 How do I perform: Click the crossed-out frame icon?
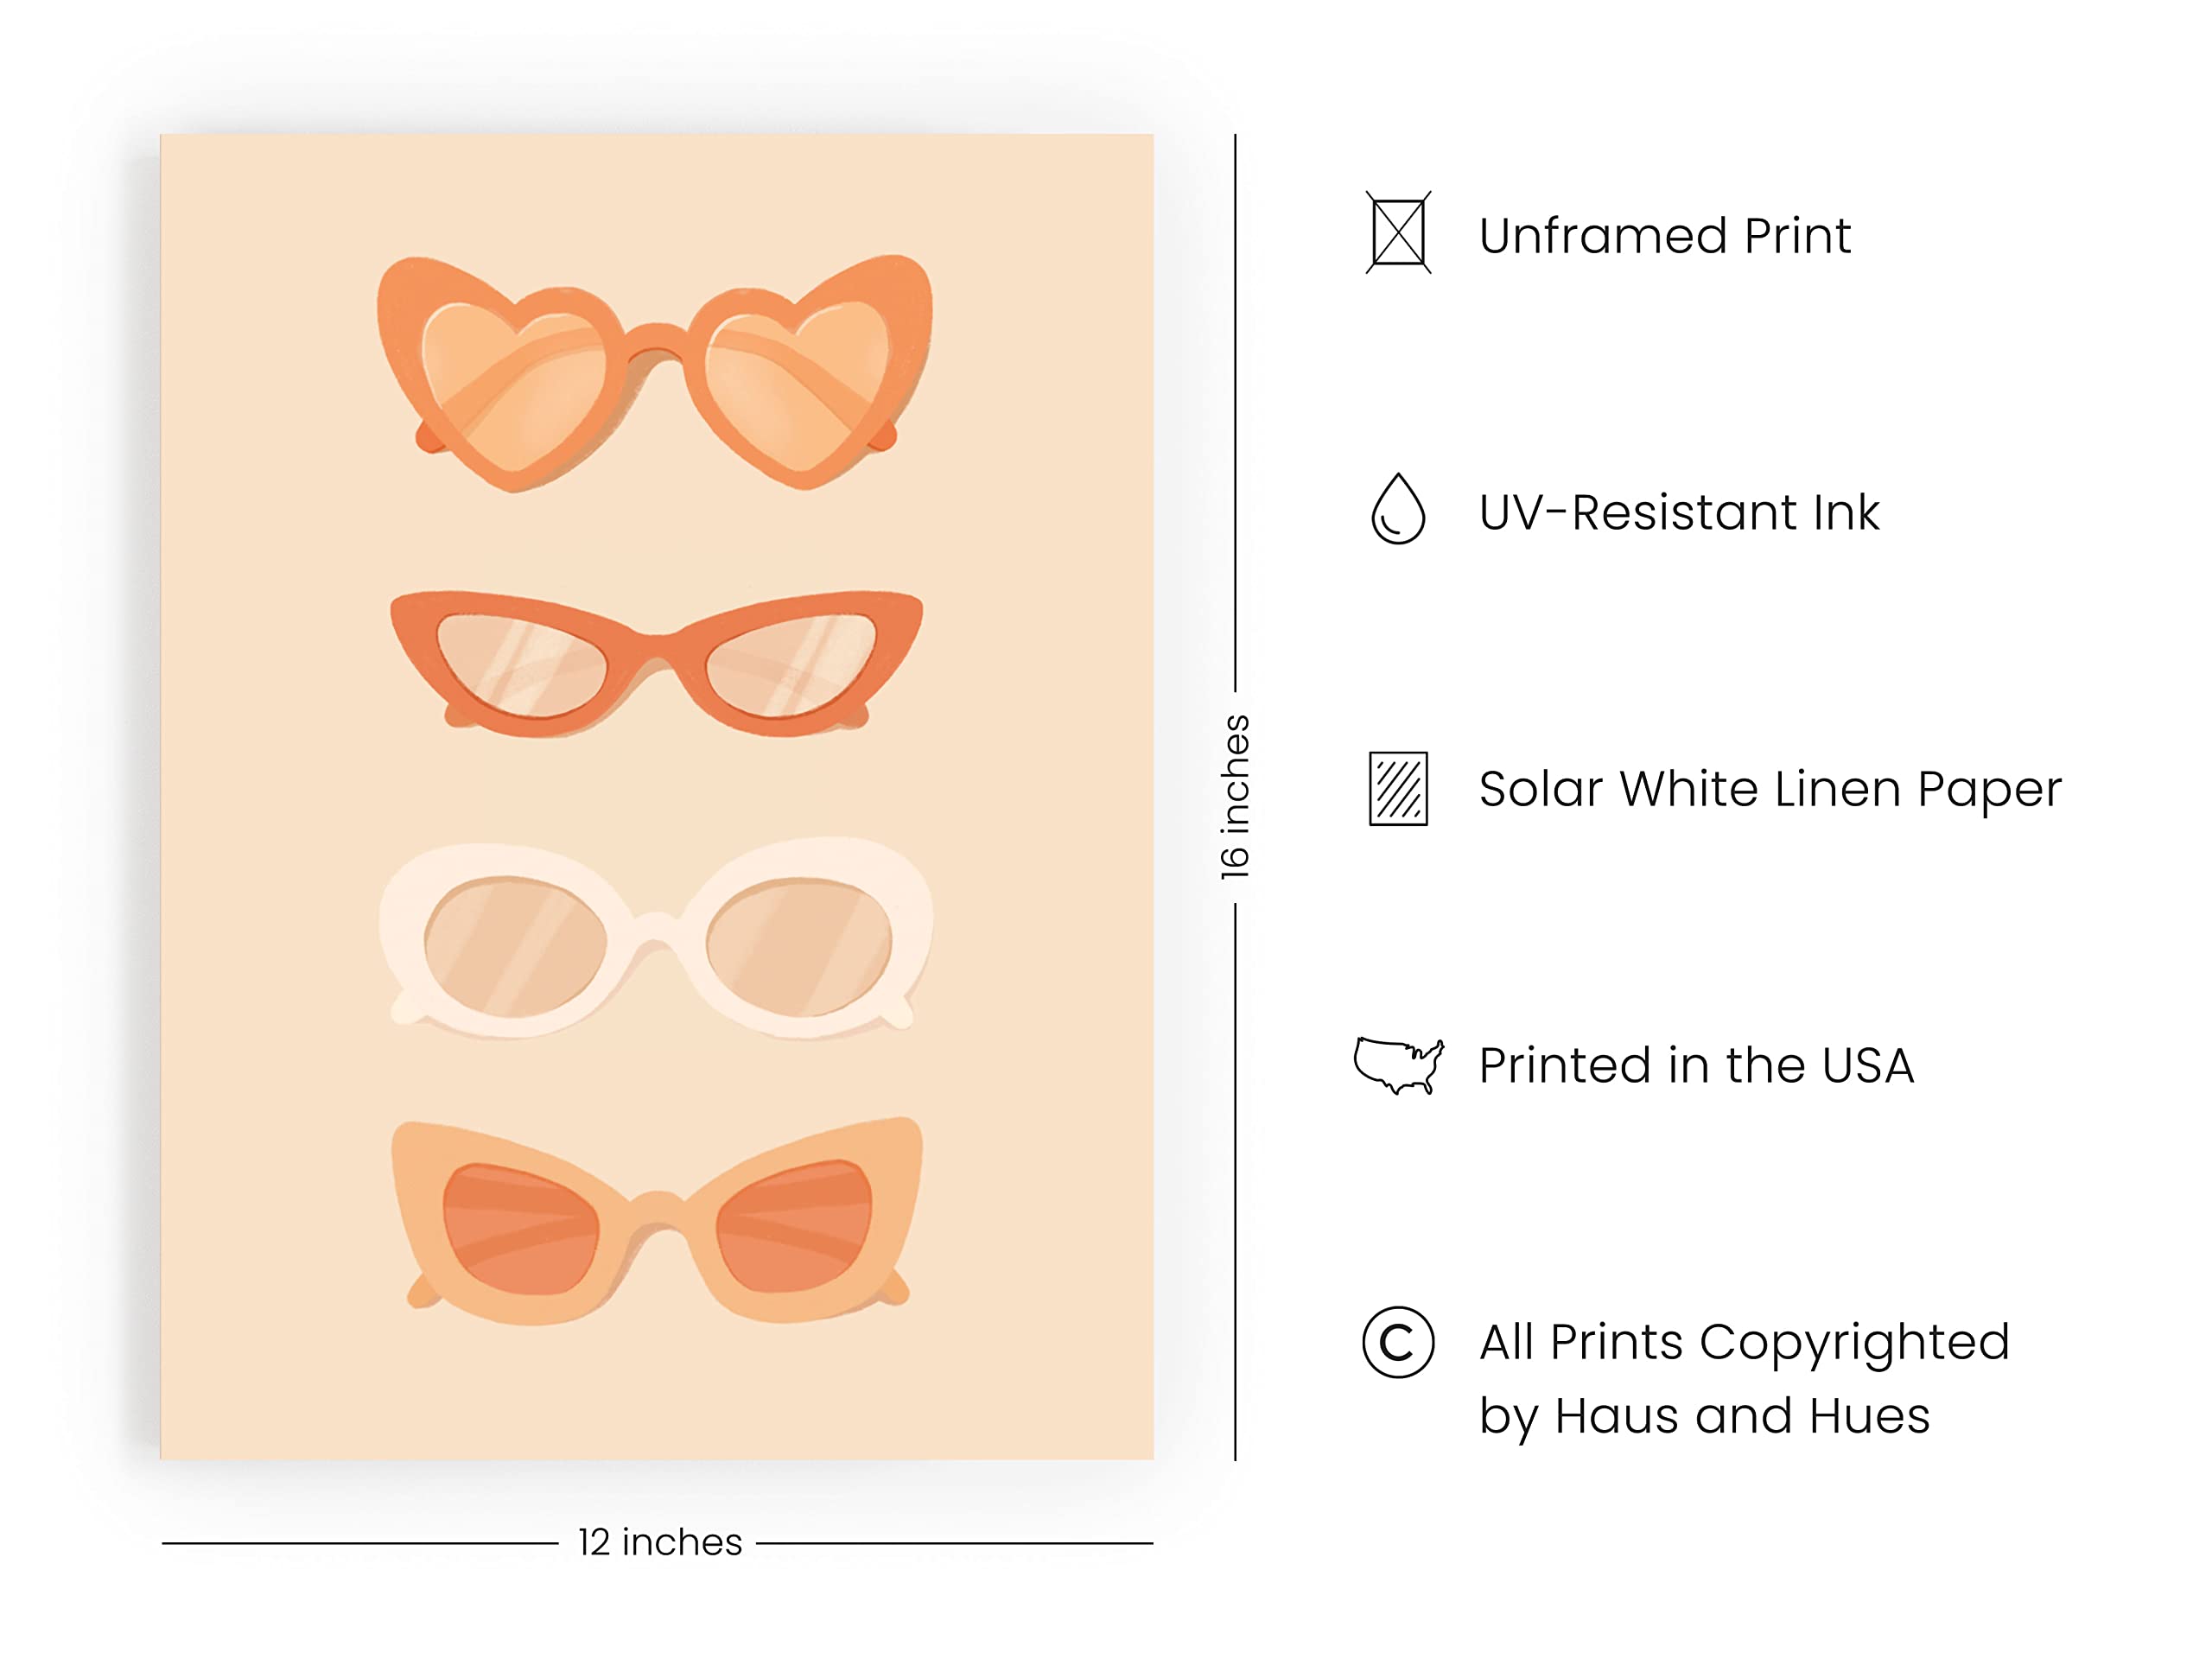[x=1398, y=232]
